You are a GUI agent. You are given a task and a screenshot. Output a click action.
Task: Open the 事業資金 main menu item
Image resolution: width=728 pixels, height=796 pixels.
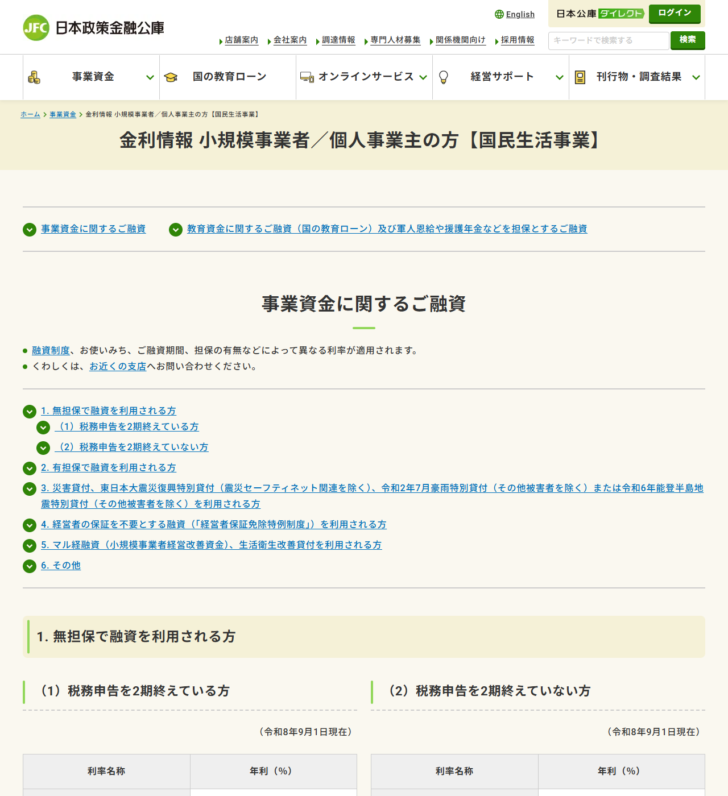point(91,77)
